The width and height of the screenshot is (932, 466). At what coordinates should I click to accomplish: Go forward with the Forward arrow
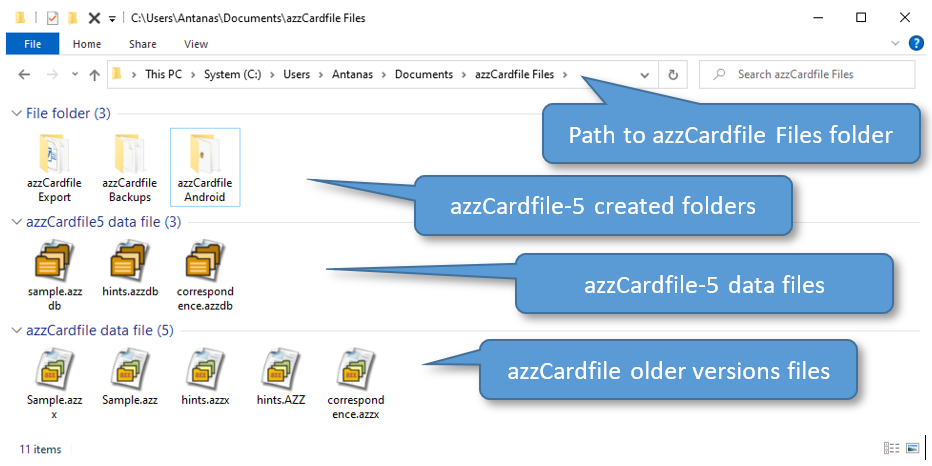[52, 74]
